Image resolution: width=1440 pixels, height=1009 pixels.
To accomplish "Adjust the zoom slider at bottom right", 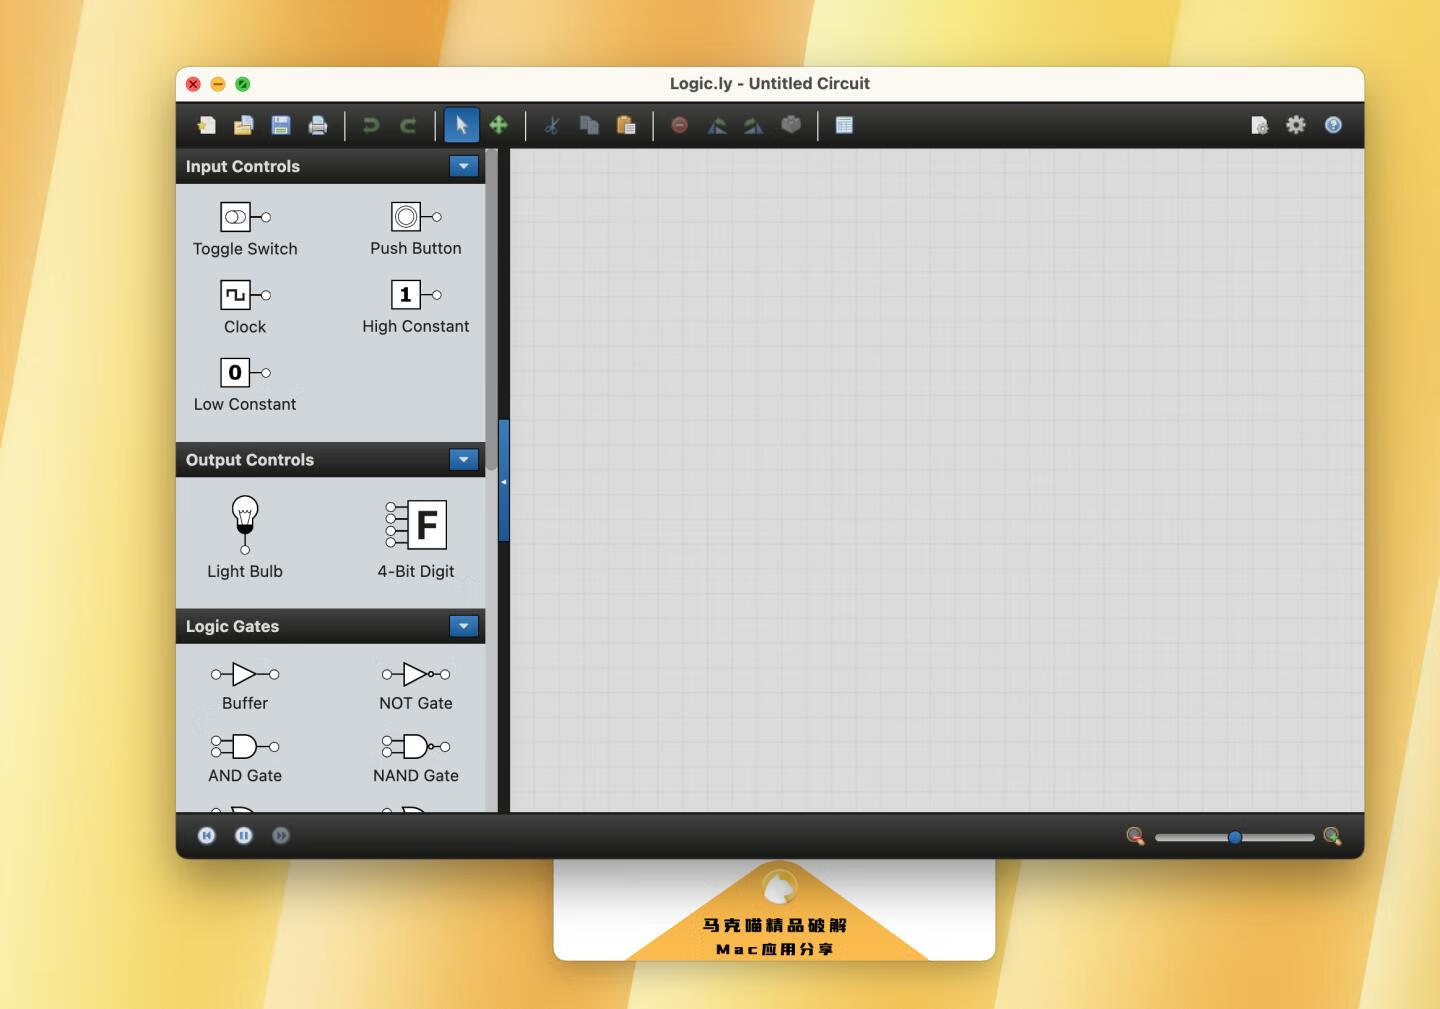I will [x=1234, y=837].
